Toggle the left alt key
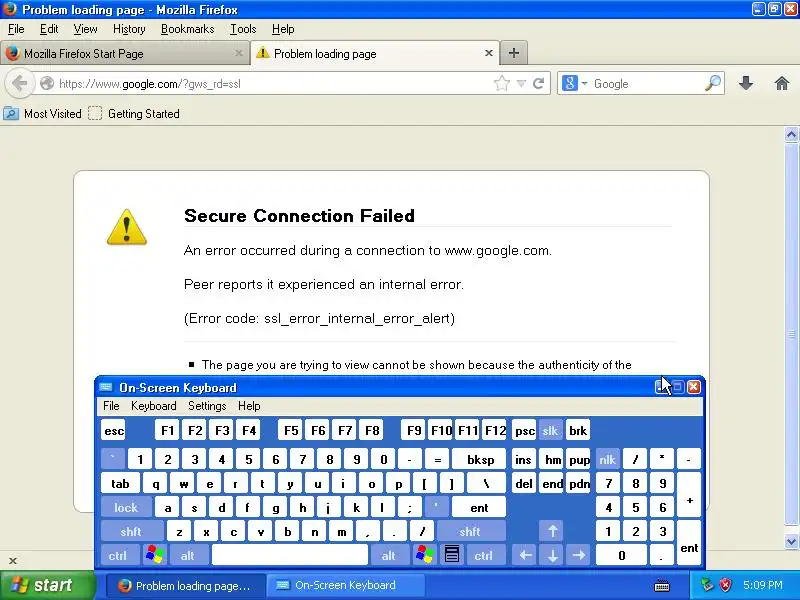Image resolution: width=800 pixels, height=600 pixels. (x=188, y=555)
